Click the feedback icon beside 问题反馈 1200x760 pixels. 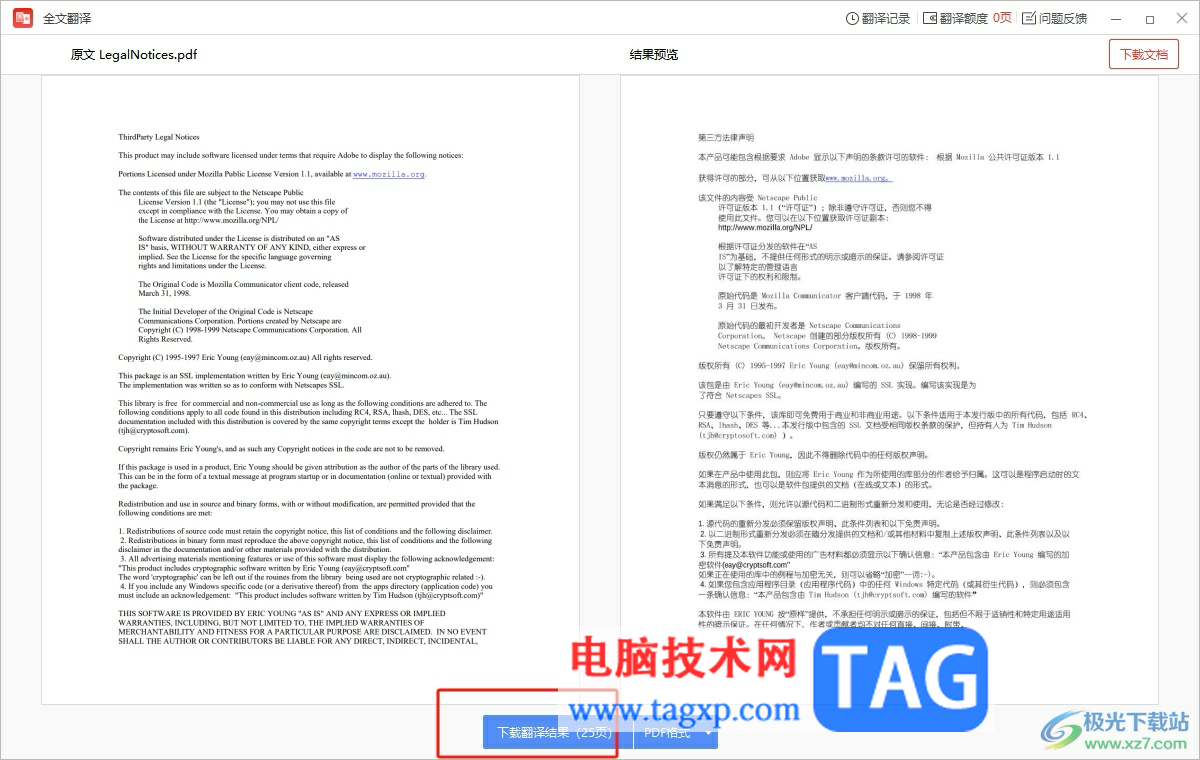(1030, 18)
